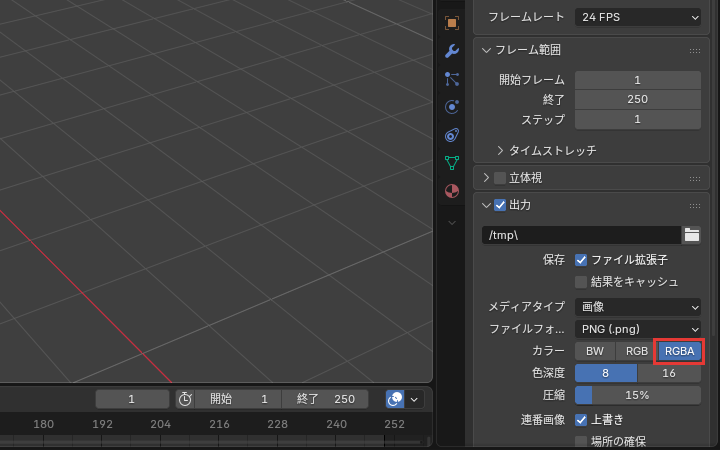
Task: Click the timer icon for preview range
Action: pos(185,399)
